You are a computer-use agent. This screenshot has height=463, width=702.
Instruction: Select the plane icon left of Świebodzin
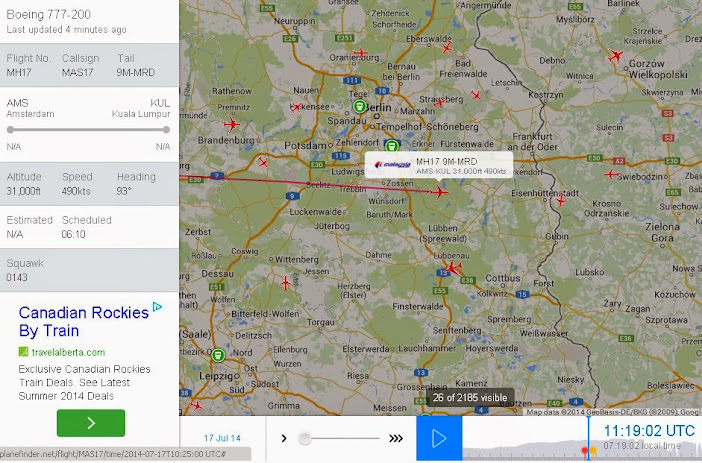click(x=611, y=174)
